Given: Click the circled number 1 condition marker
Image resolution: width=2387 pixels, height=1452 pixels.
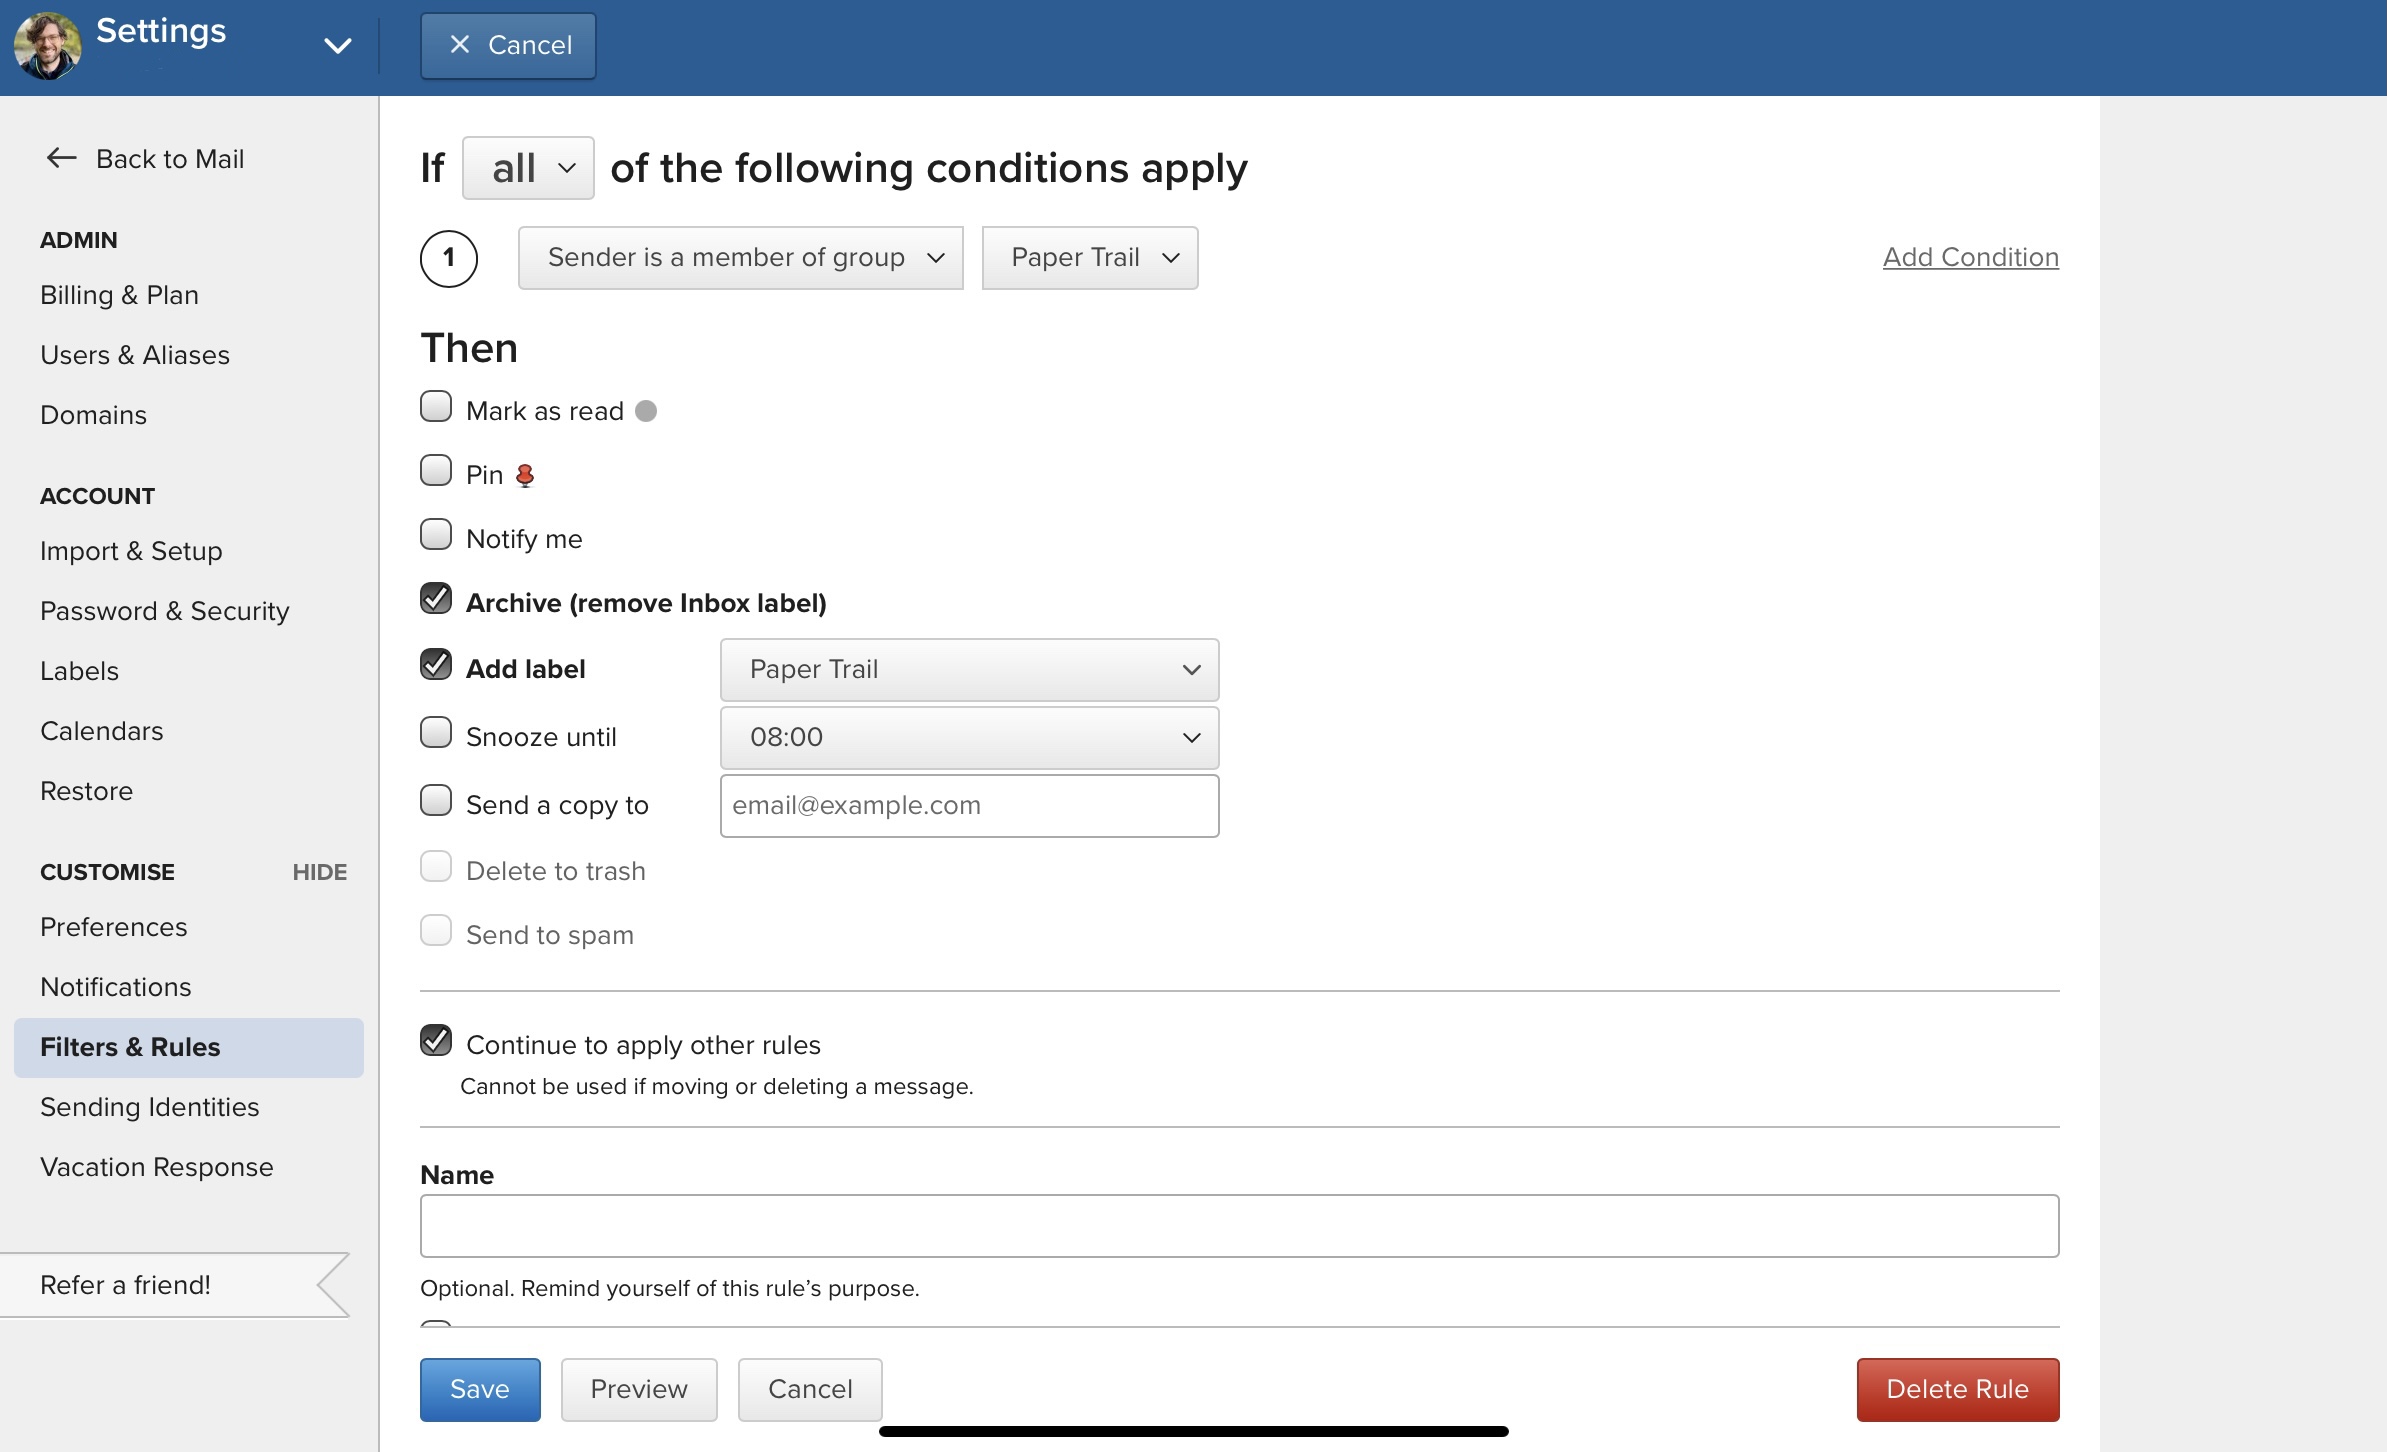Looking at the screenshot, I should pos(448,258).
